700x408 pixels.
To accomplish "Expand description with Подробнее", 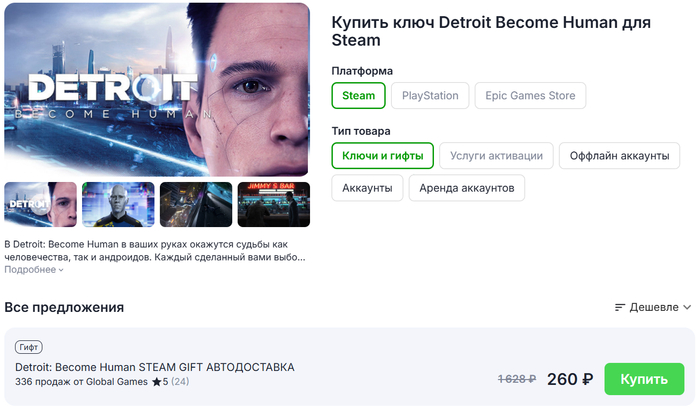I will click(34, 269).
